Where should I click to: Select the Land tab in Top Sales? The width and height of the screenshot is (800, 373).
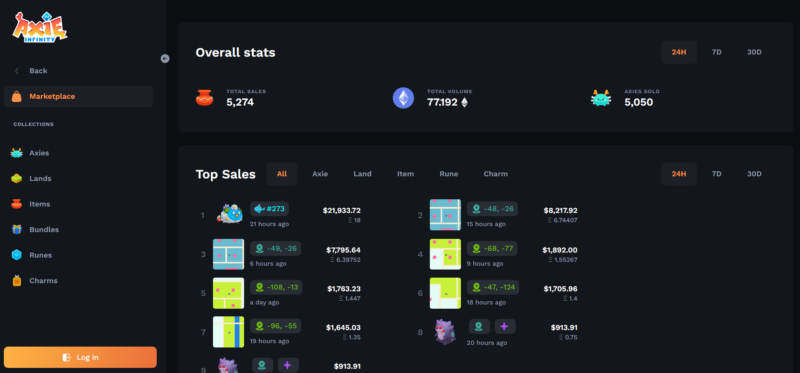pos(362,174)
